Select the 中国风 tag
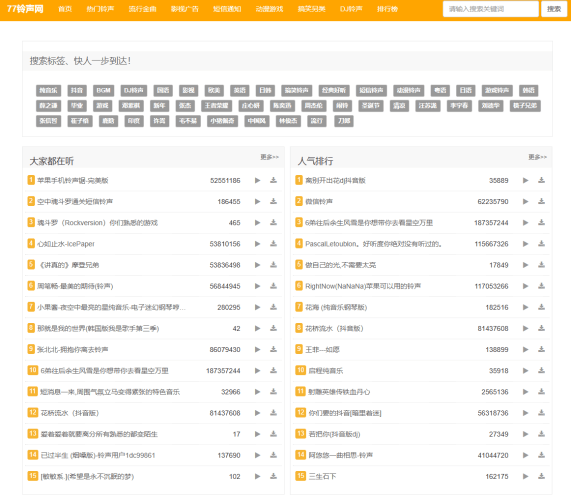The width and height of the screenshot is (571, 500). click(257, 121)
